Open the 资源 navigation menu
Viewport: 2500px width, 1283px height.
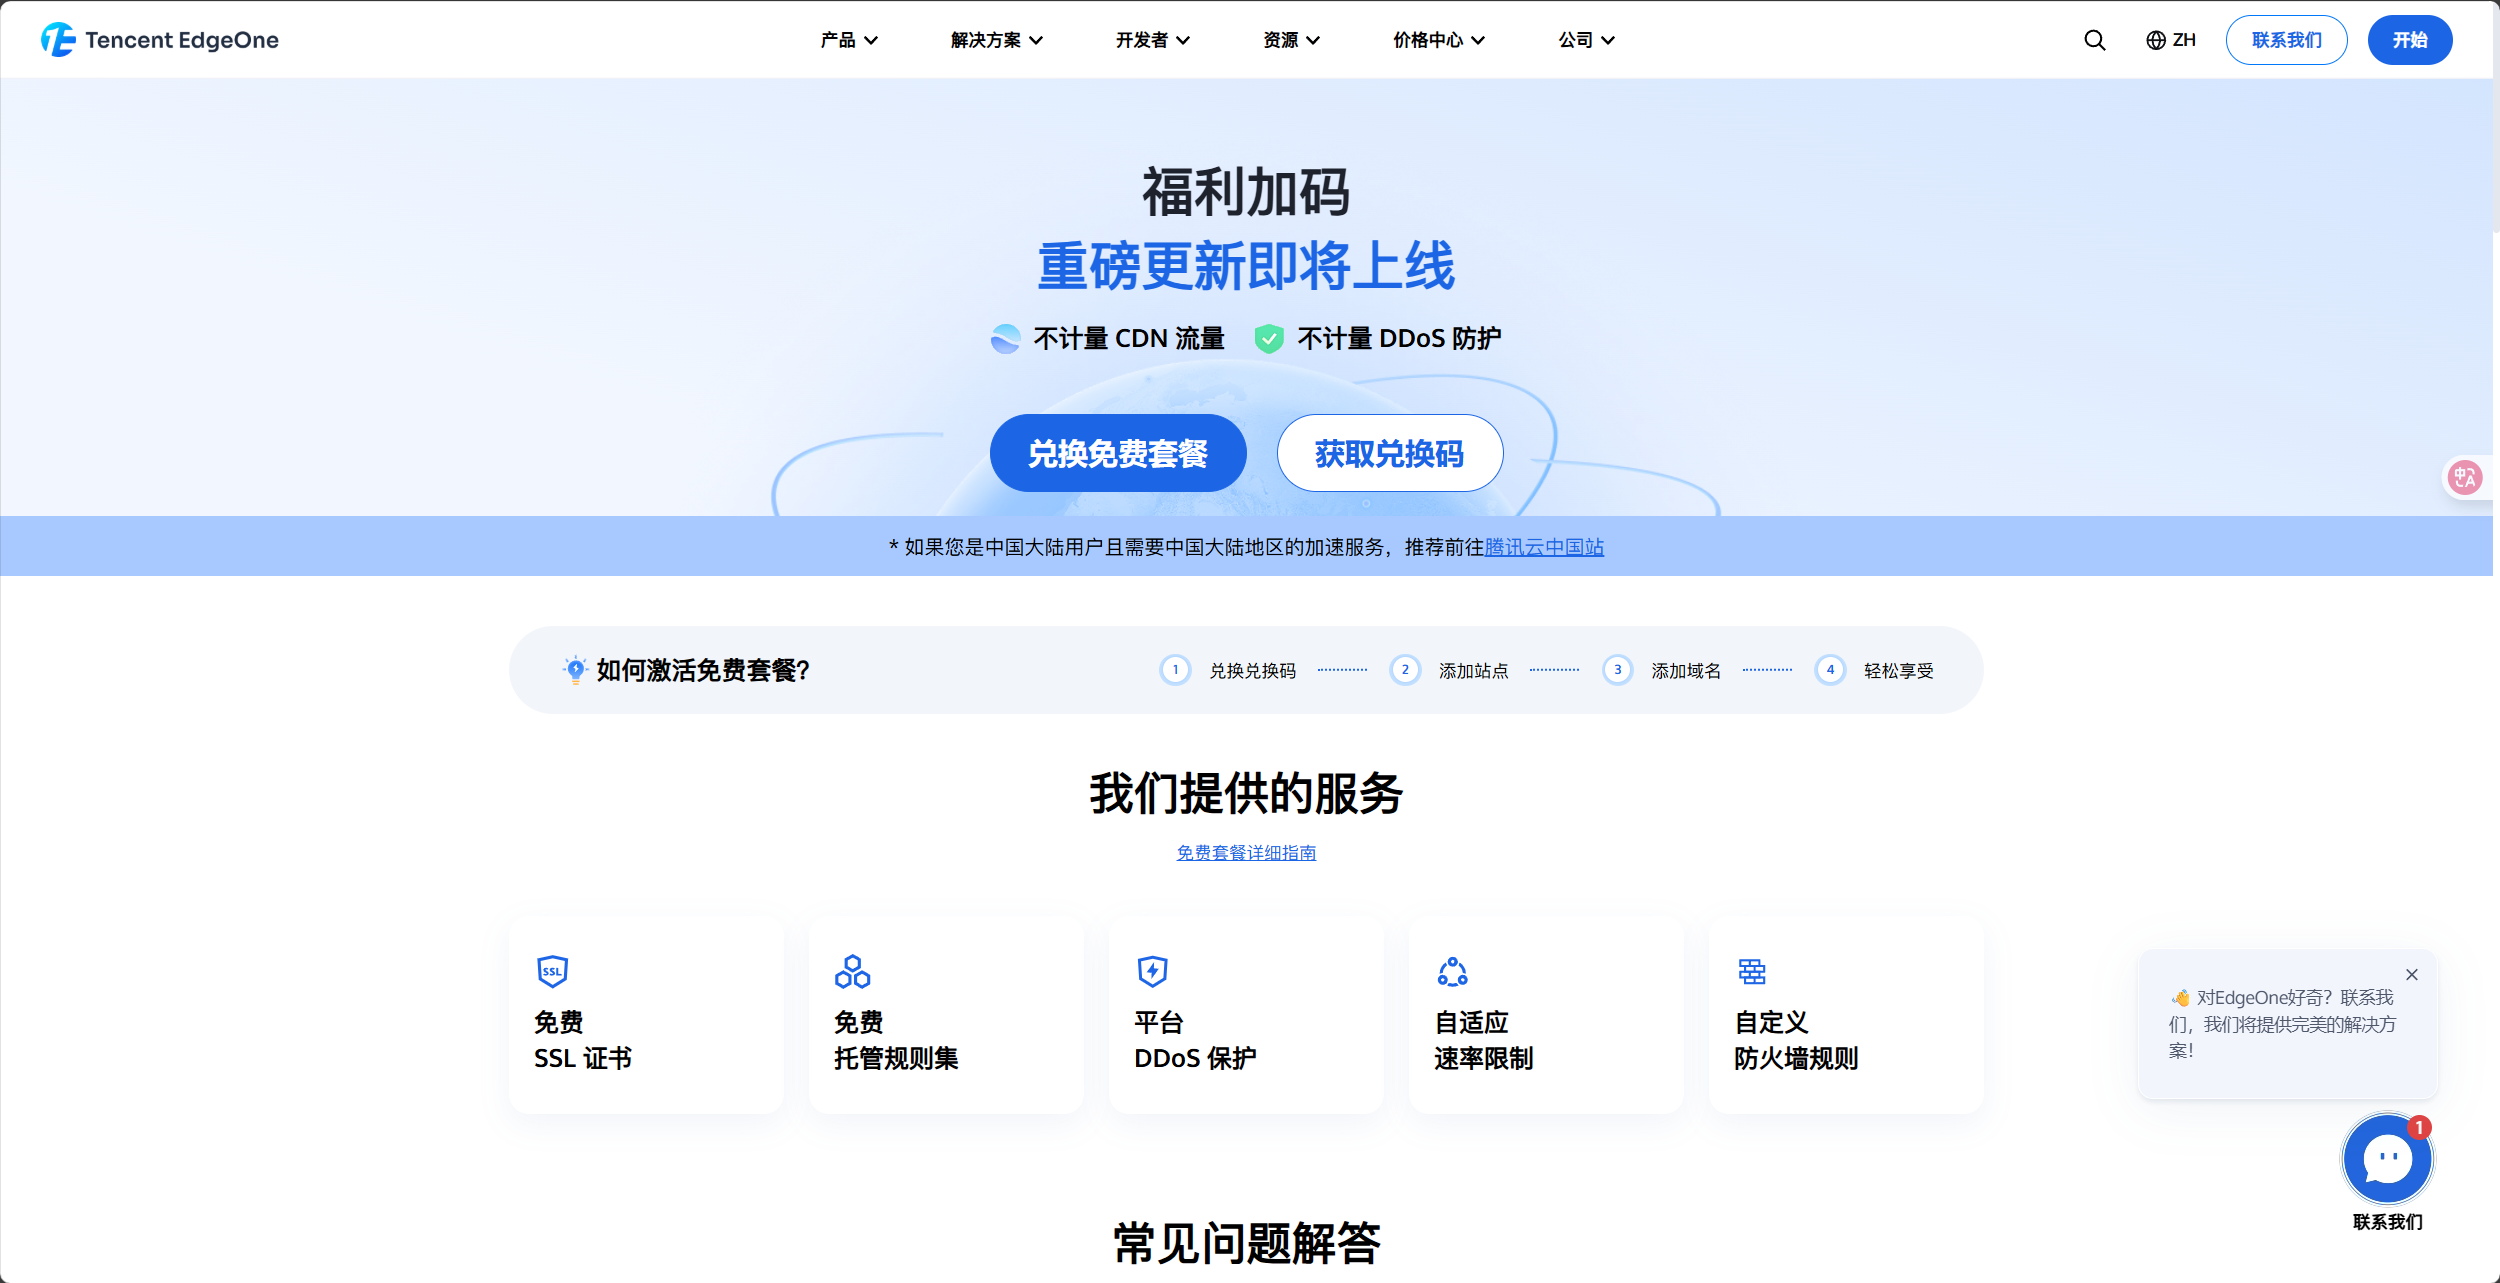tap(1290, 40)
